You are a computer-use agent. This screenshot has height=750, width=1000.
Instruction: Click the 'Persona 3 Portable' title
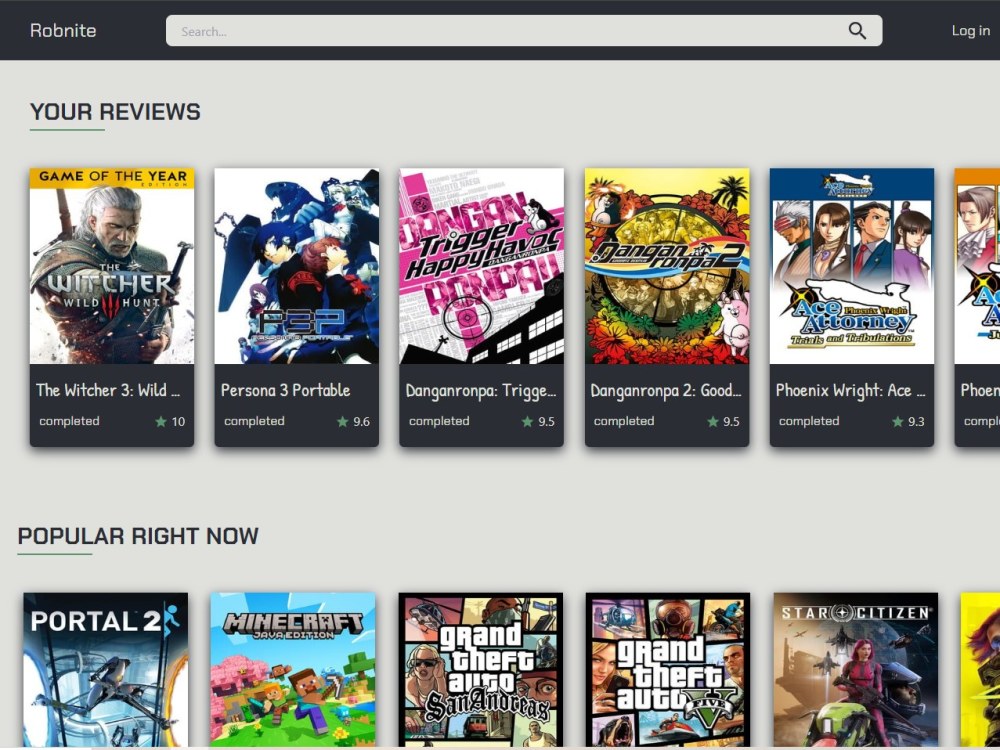tap(286, 390)
